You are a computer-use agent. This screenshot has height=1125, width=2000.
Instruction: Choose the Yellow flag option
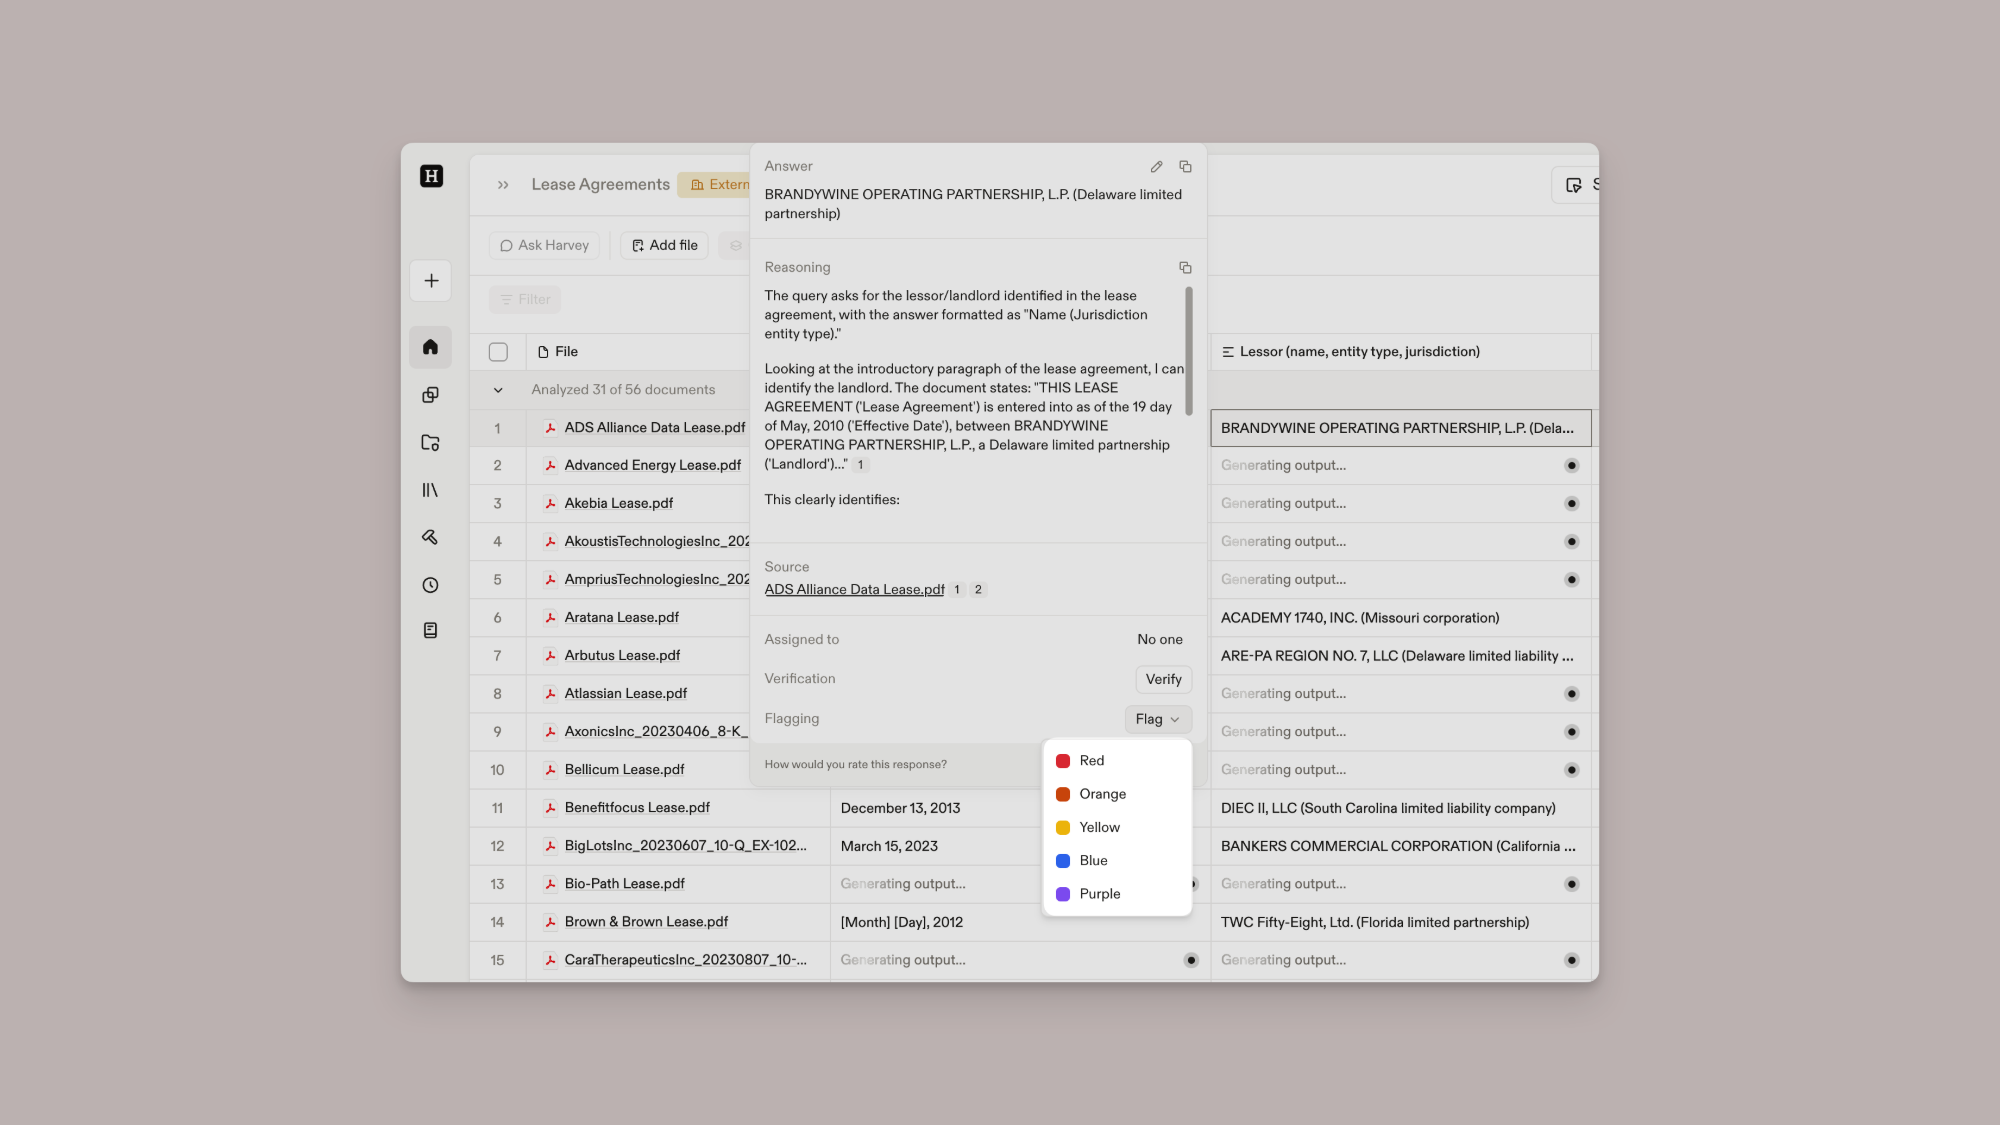pyautogui.click(x=1117, y=827)
